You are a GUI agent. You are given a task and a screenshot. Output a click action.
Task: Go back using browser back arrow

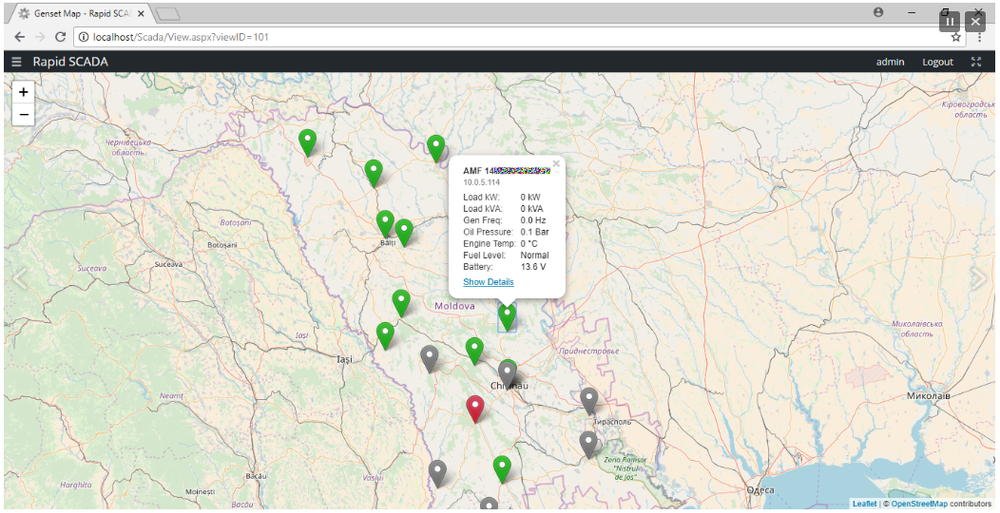20,37
